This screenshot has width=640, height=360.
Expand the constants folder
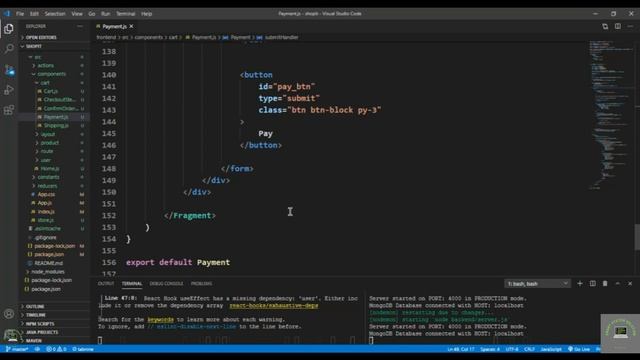(48, 177)
